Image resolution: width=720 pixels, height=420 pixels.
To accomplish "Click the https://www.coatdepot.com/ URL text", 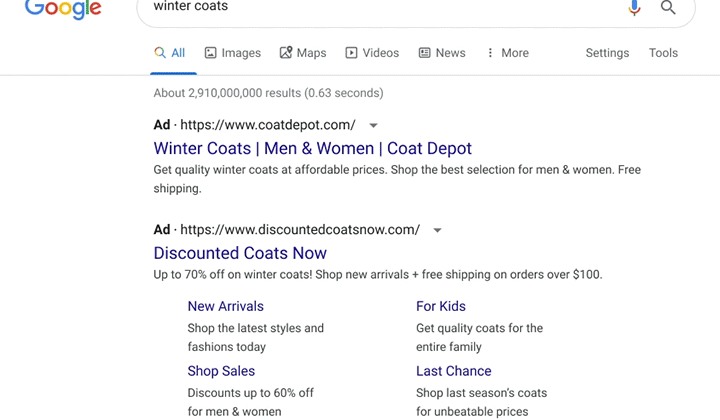I will [268, 125].
